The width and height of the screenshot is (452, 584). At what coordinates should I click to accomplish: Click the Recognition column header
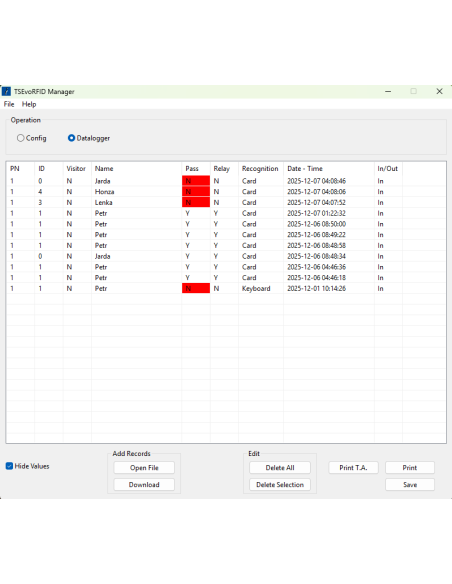pos(261,169)
